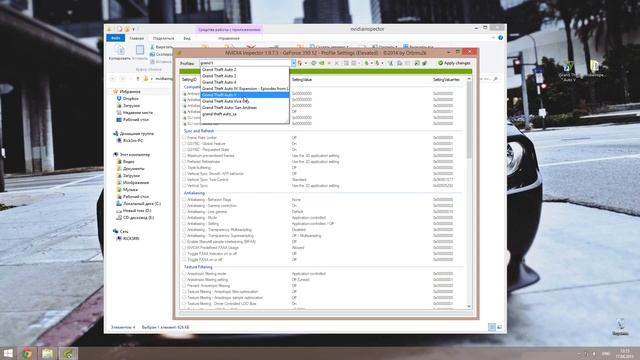Open Локальный диск (C:) in navigation pane
Screen dimensions: 640x360
(x=142, y=204)
